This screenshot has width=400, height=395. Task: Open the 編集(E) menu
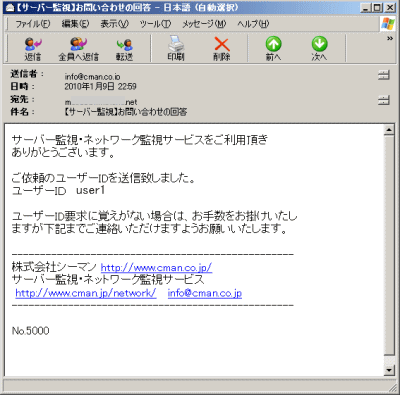tap(75, 24)
